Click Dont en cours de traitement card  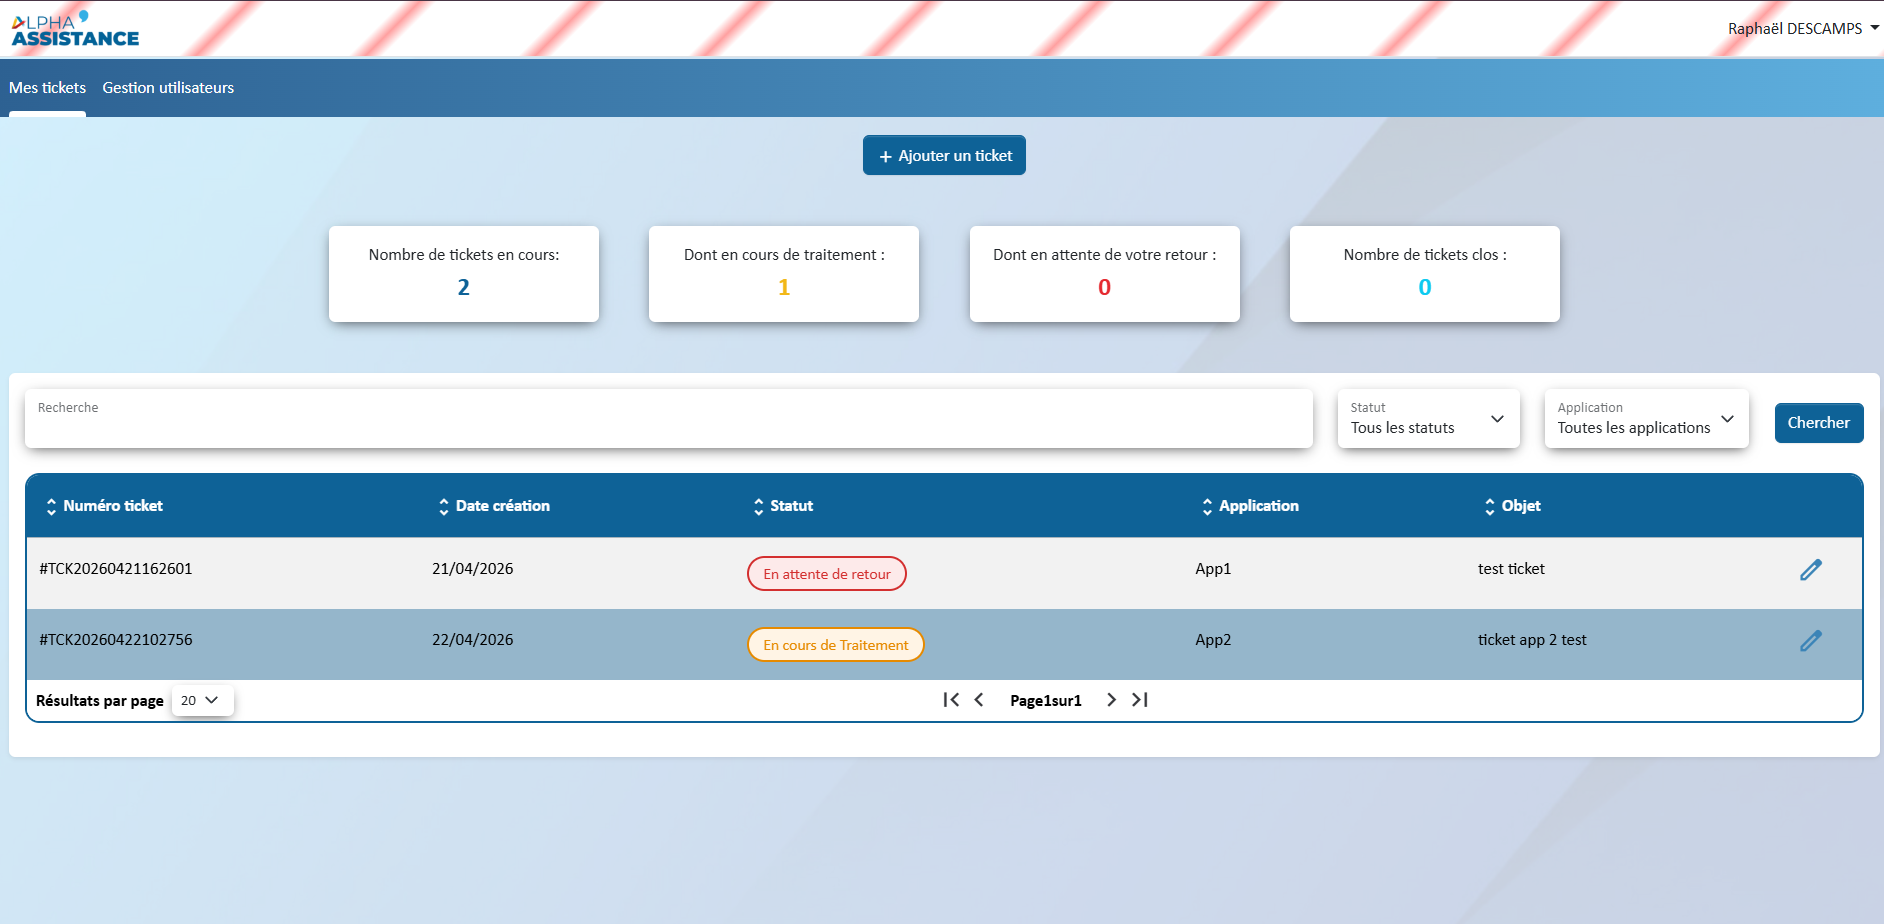click(784, 274)
